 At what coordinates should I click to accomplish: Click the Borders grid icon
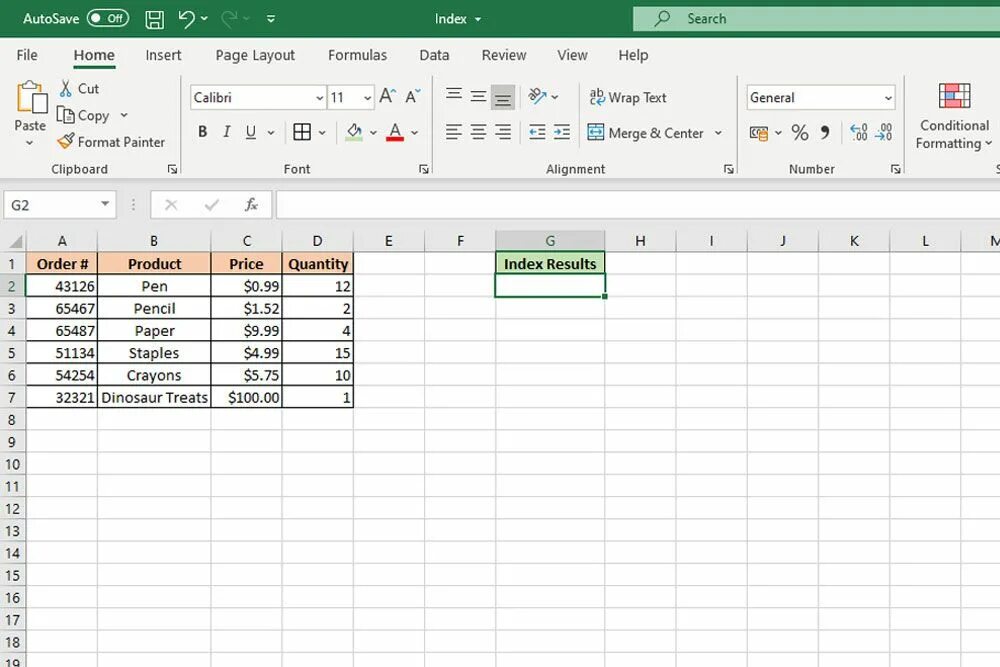pyautogui.click(x=302, y=132)
